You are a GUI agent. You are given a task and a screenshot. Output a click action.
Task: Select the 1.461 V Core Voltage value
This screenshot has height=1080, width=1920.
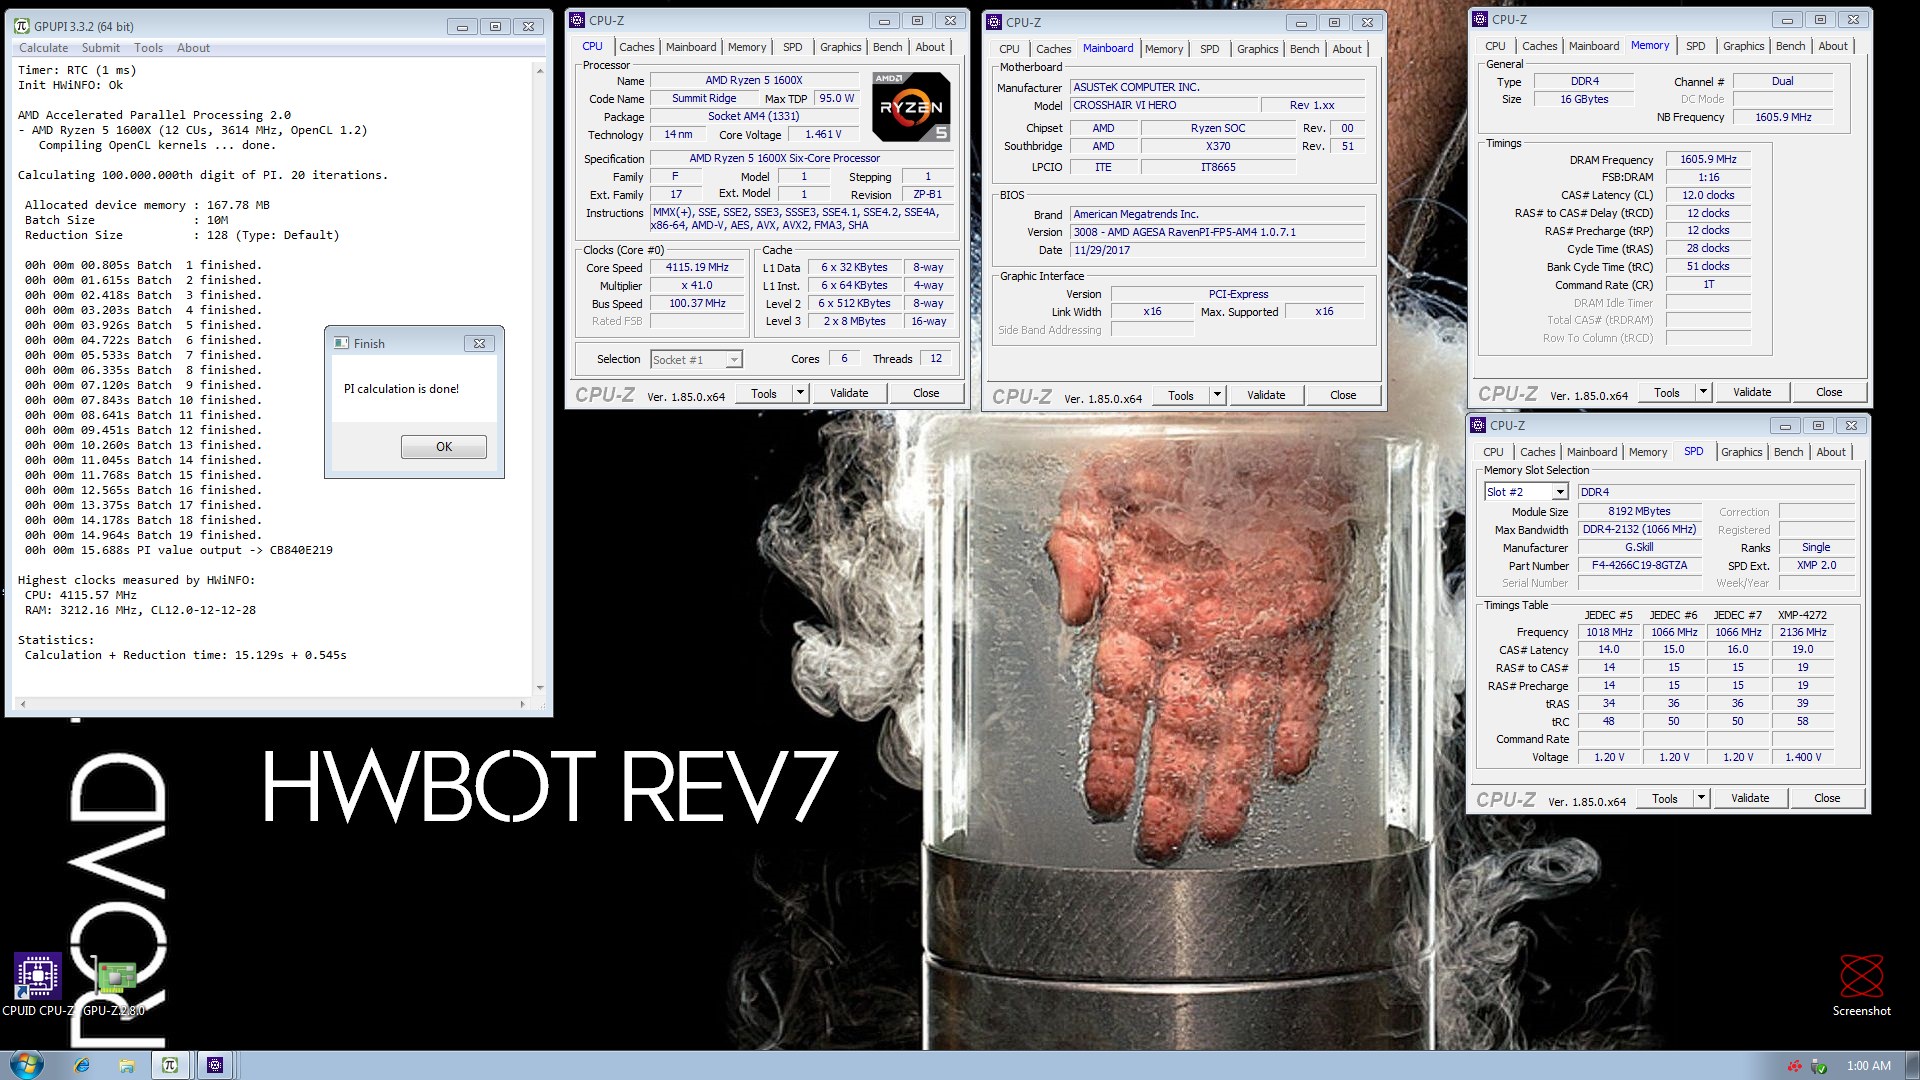click(x=823, y=134)
